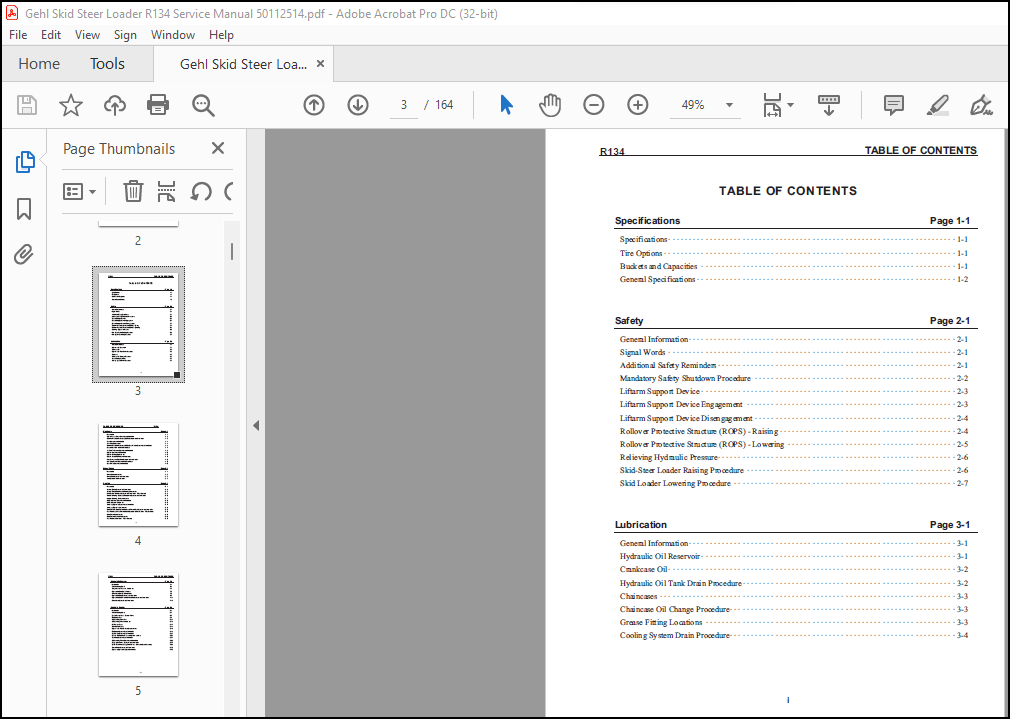1010x719 pixels.
Task: Activate the Hand pan tool
Action: pyautogui.click(x=549, y=105)
